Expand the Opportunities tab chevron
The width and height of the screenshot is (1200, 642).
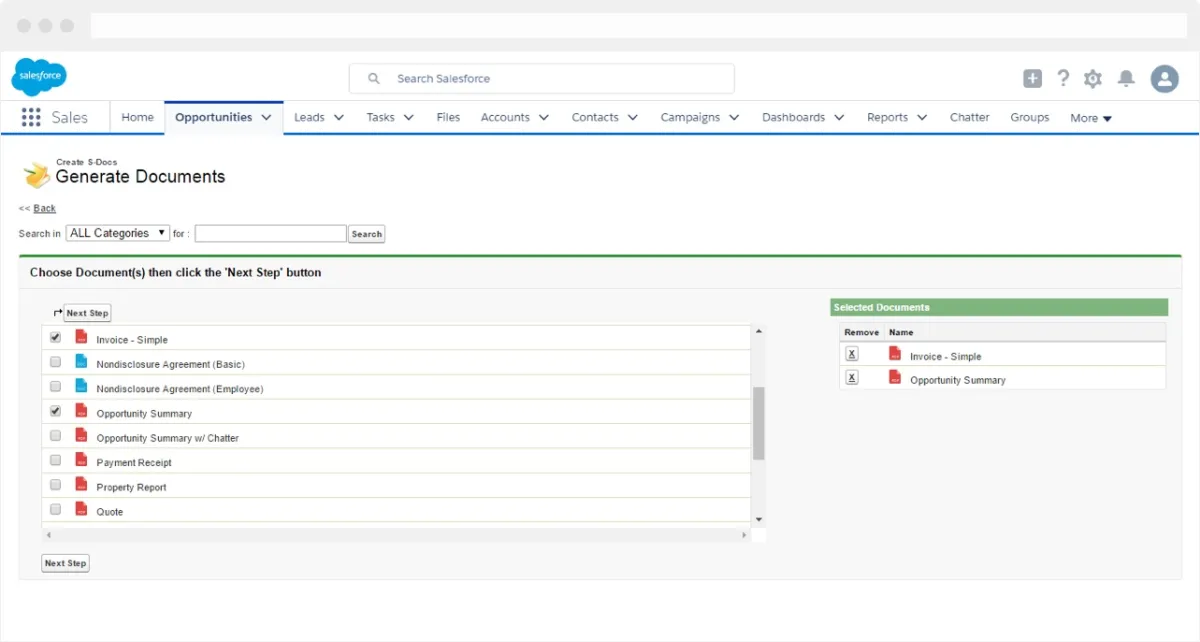point(267,117)
